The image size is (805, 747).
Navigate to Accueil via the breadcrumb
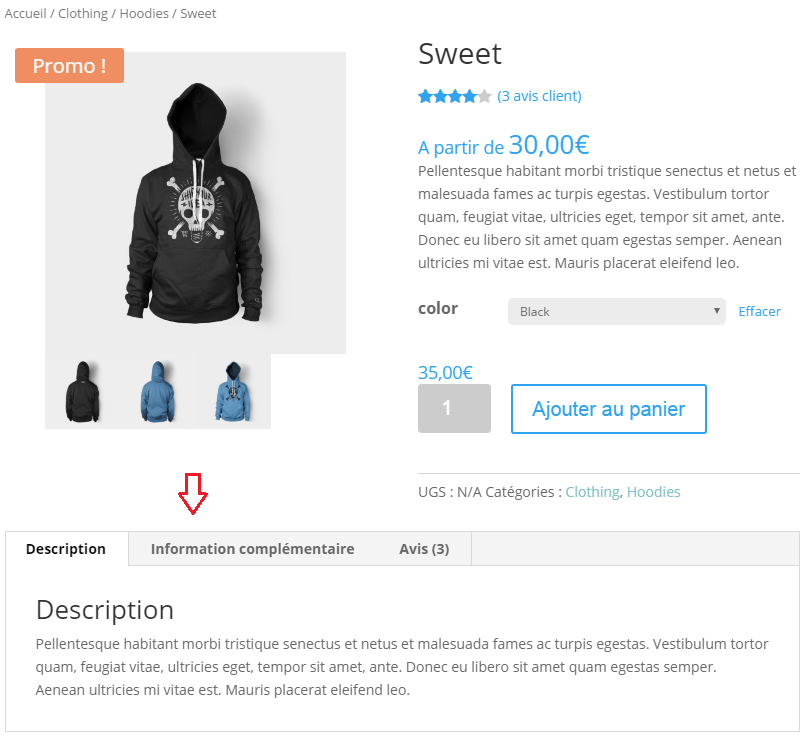click(24, 13)
